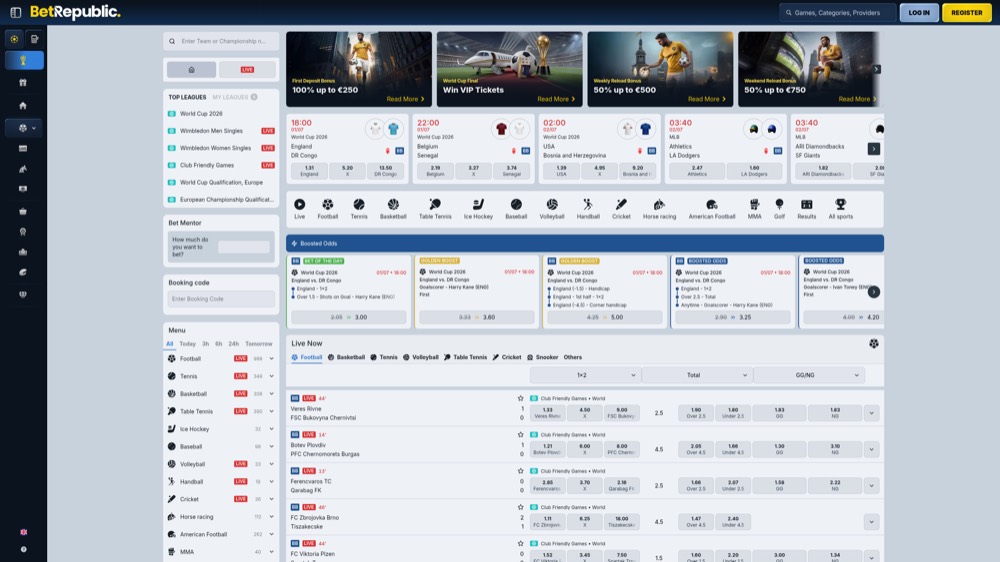Click the home icon in the left sidebar
The image size is (1000, 562).
coord(23,105)
